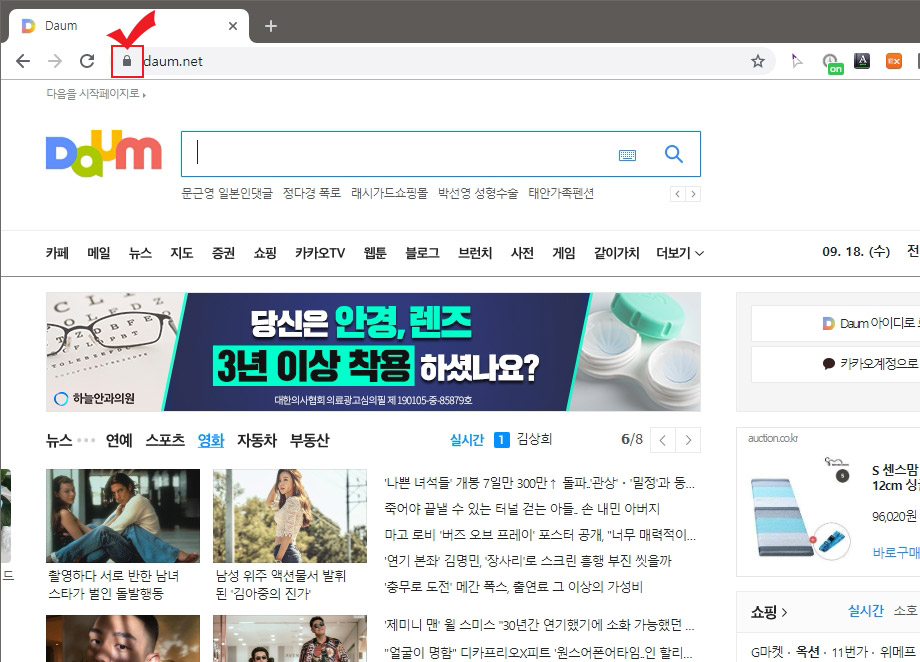Switch to the 스포츠 news tab

click(x=165, y=440)
